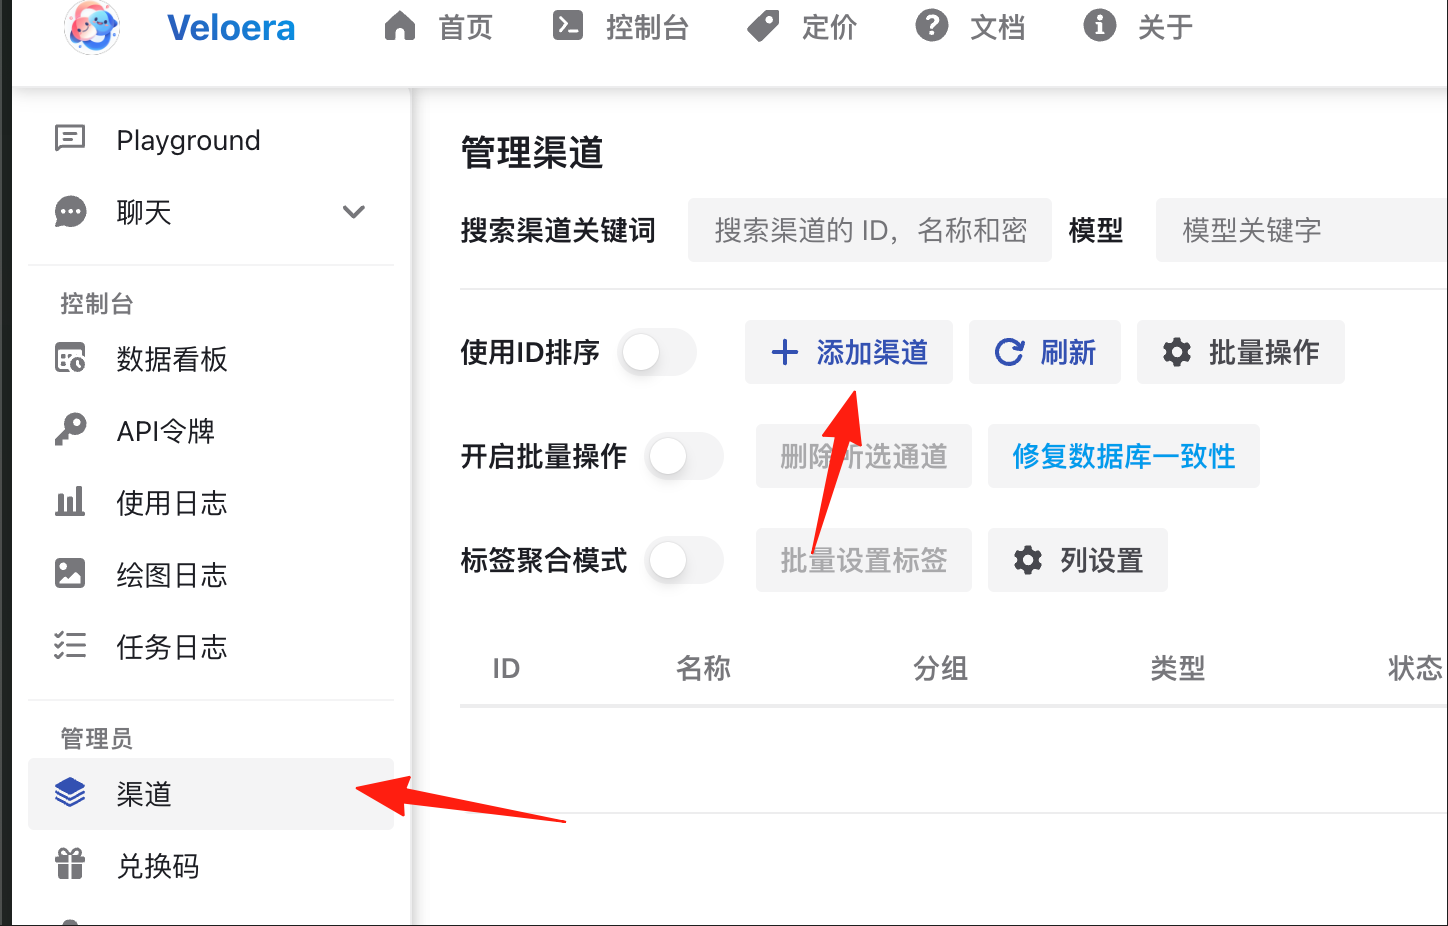Click the price tag icon for 定价

(x=763, y=26)
